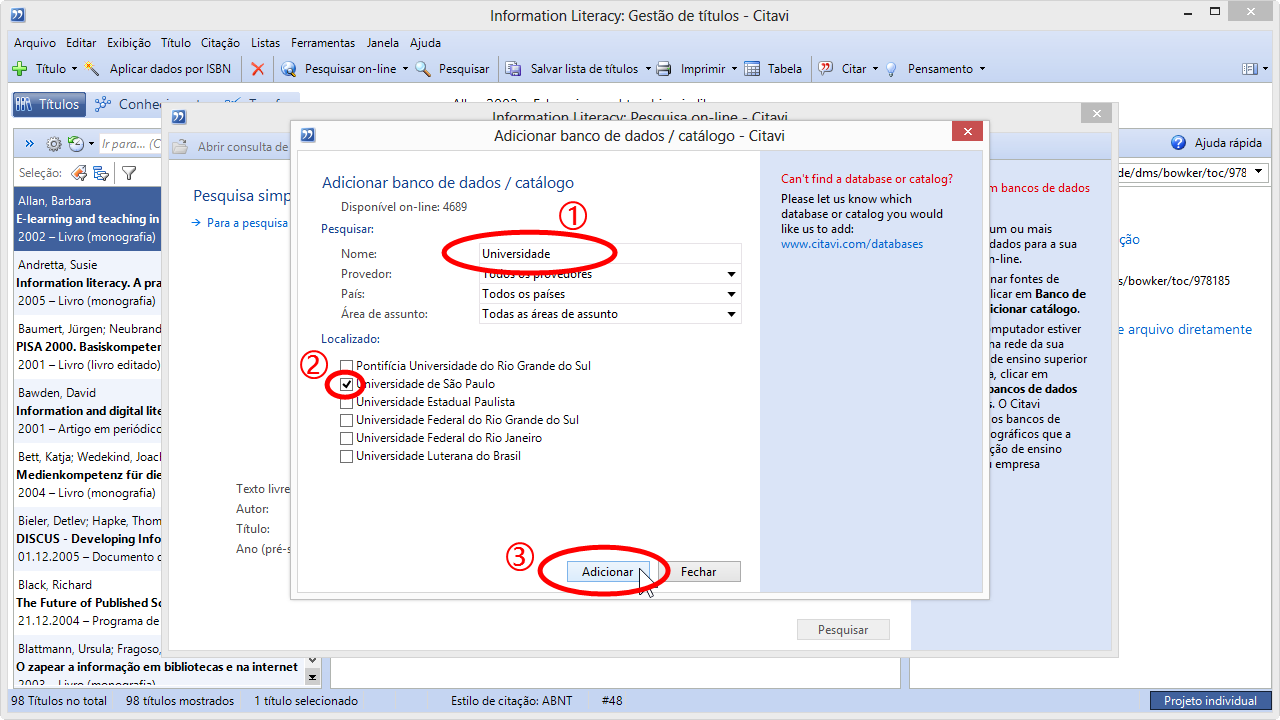Click the first Seleção arrow icon
The width and height of the screenshot is (1280, 720).
pos(79,173)
